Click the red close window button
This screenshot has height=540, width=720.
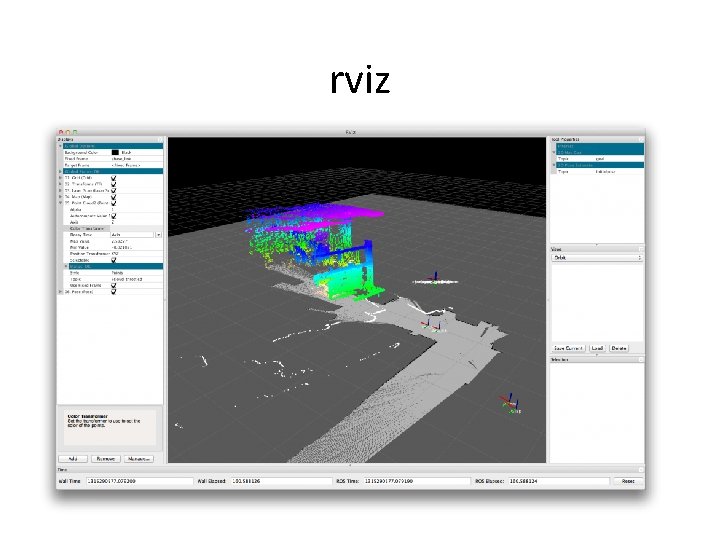[62, 132]
